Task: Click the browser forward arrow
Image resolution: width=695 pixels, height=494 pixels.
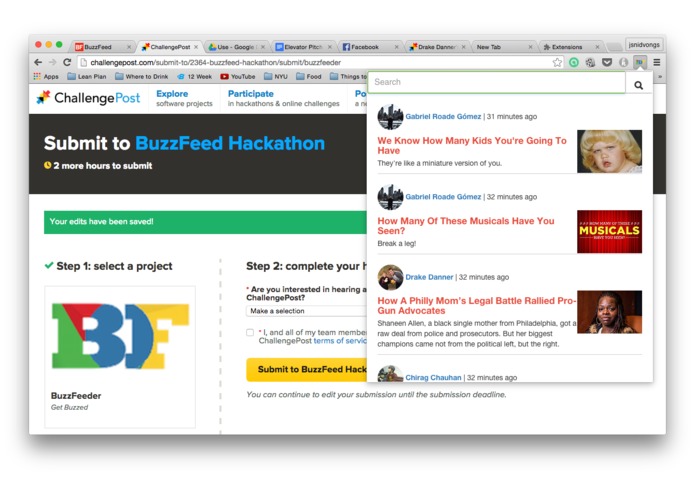Action: click(53, 62)
